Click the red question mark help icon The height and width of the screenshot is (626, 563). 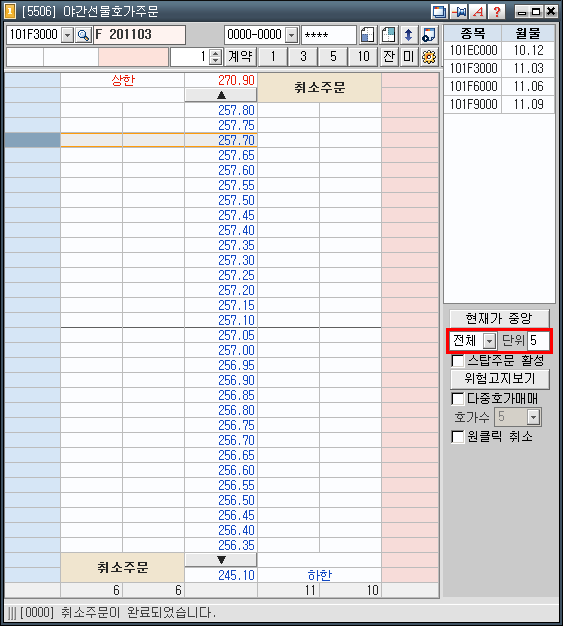pos(496,12)
